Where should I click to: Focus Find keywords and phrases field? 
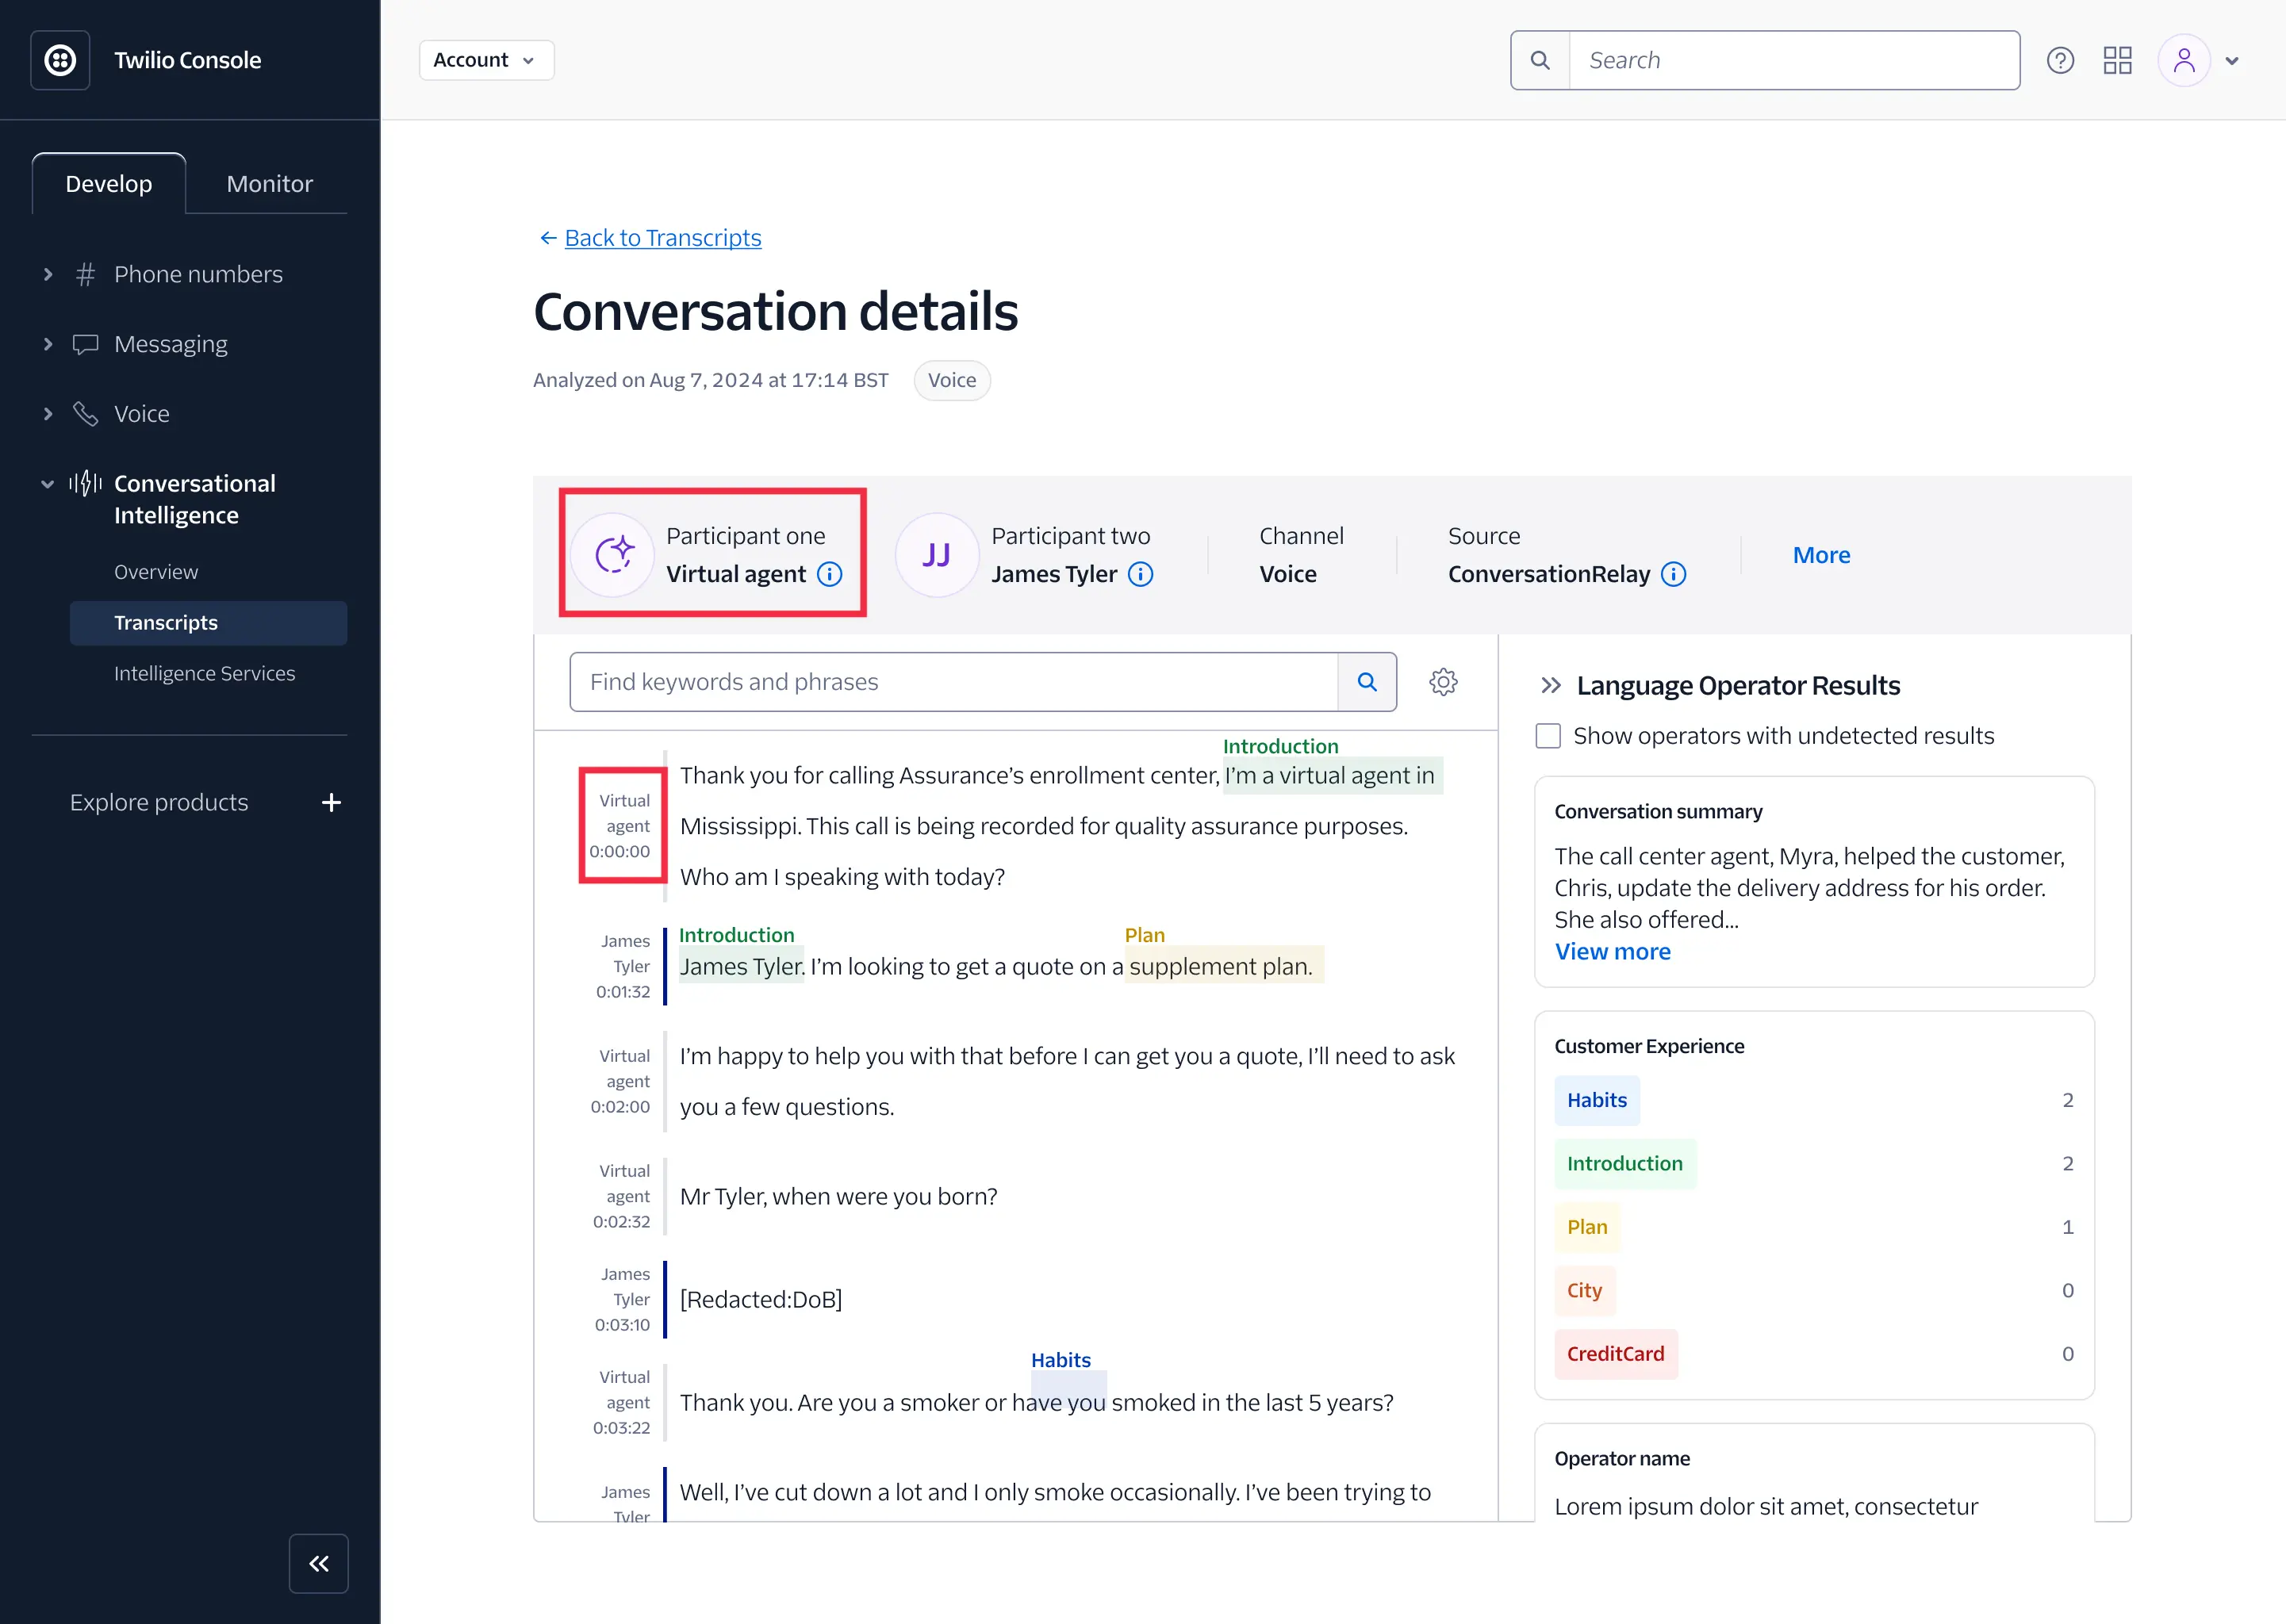[x=954, y=682]
